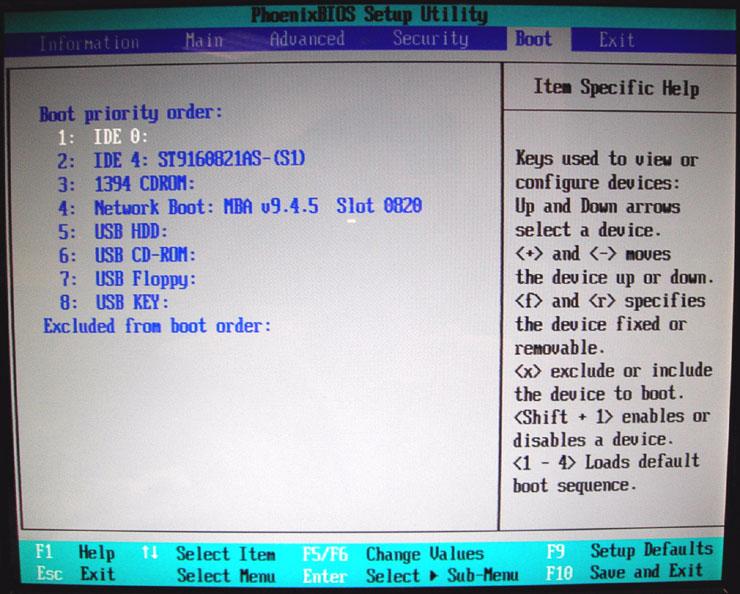
Task: Select the USB Floppy boot entry
Action: coord(127,279)
